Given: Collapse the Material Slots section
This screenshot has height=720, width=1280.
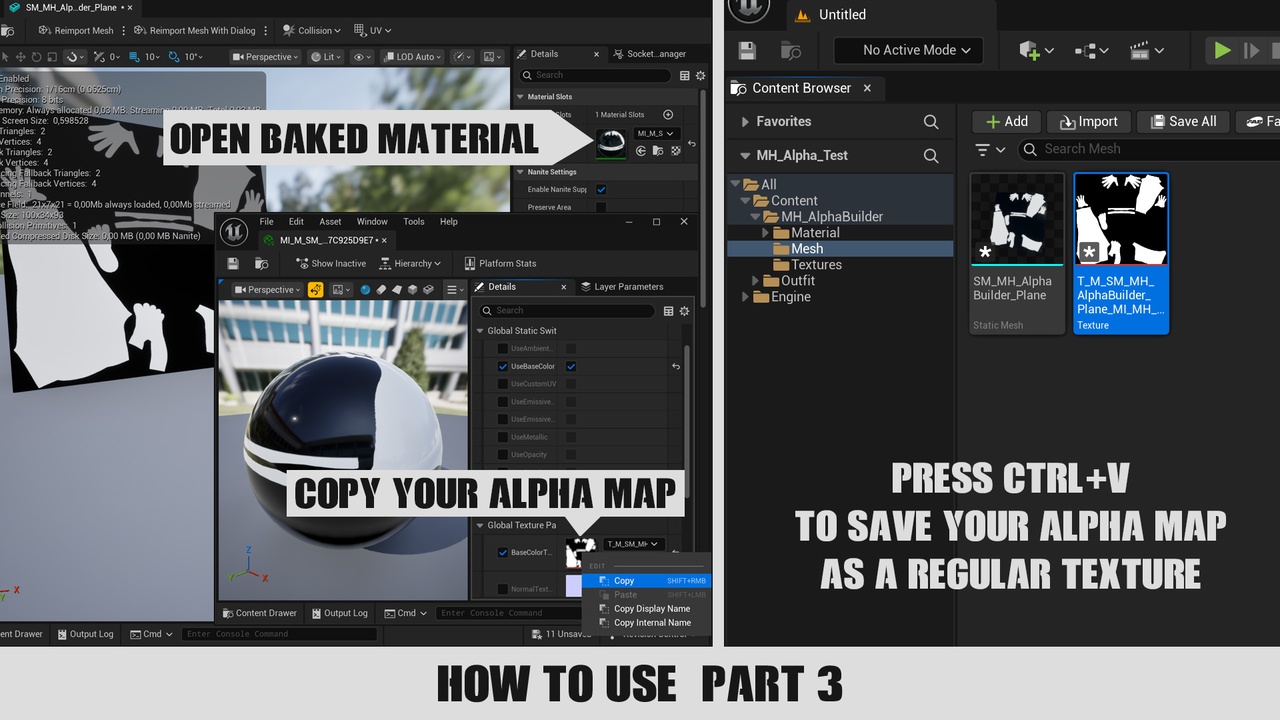Looking at the screenshot, I should point(520,97).
